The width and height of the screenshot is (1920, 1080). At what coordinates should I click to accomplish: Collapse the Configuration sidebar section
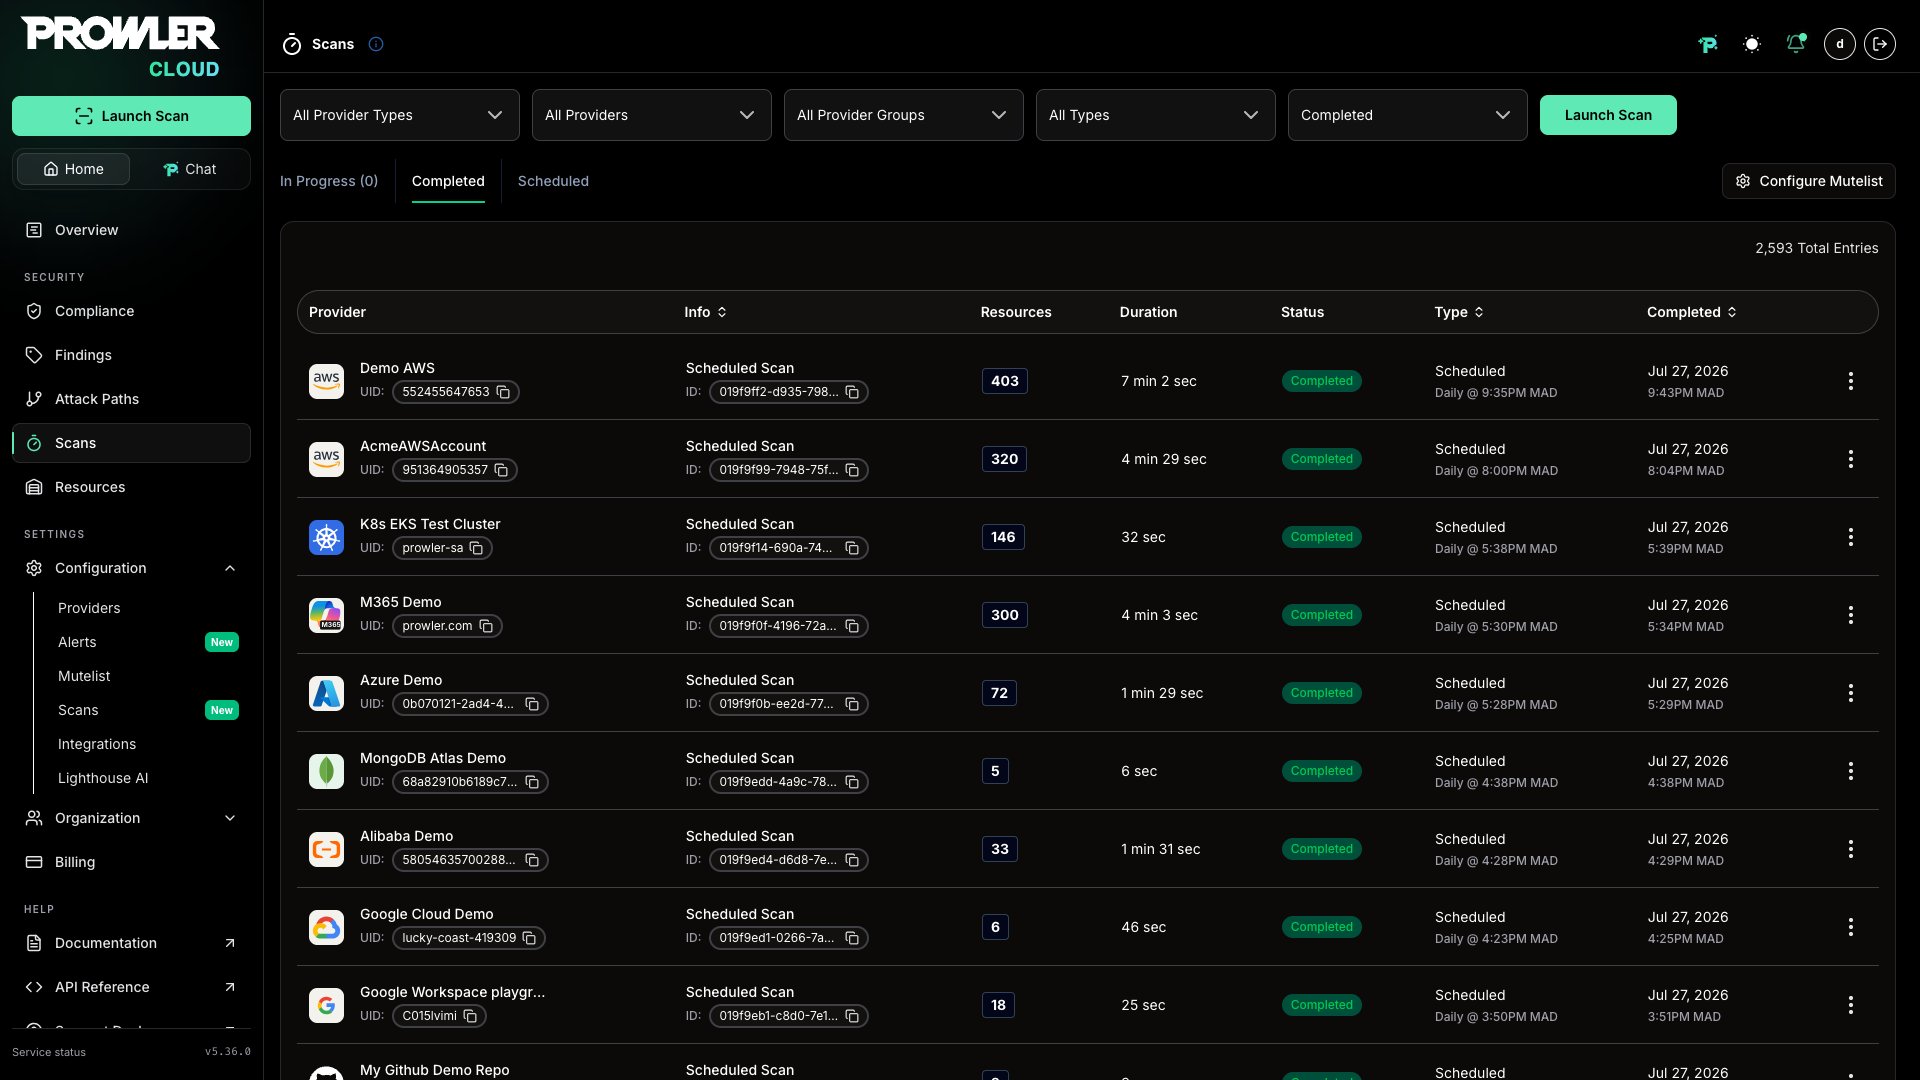coord(131,568)
